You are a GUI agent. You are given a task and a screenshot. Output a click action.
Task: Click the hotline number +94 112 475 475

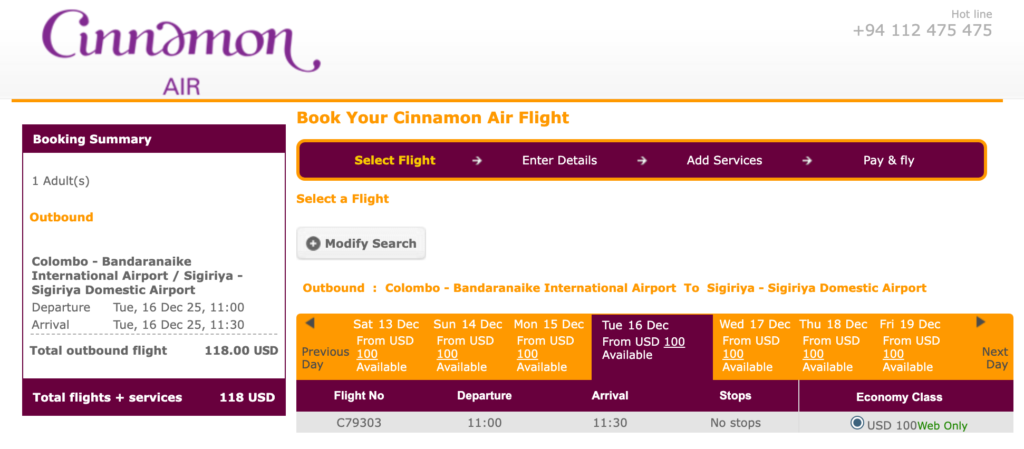click(x=922, y=30)
